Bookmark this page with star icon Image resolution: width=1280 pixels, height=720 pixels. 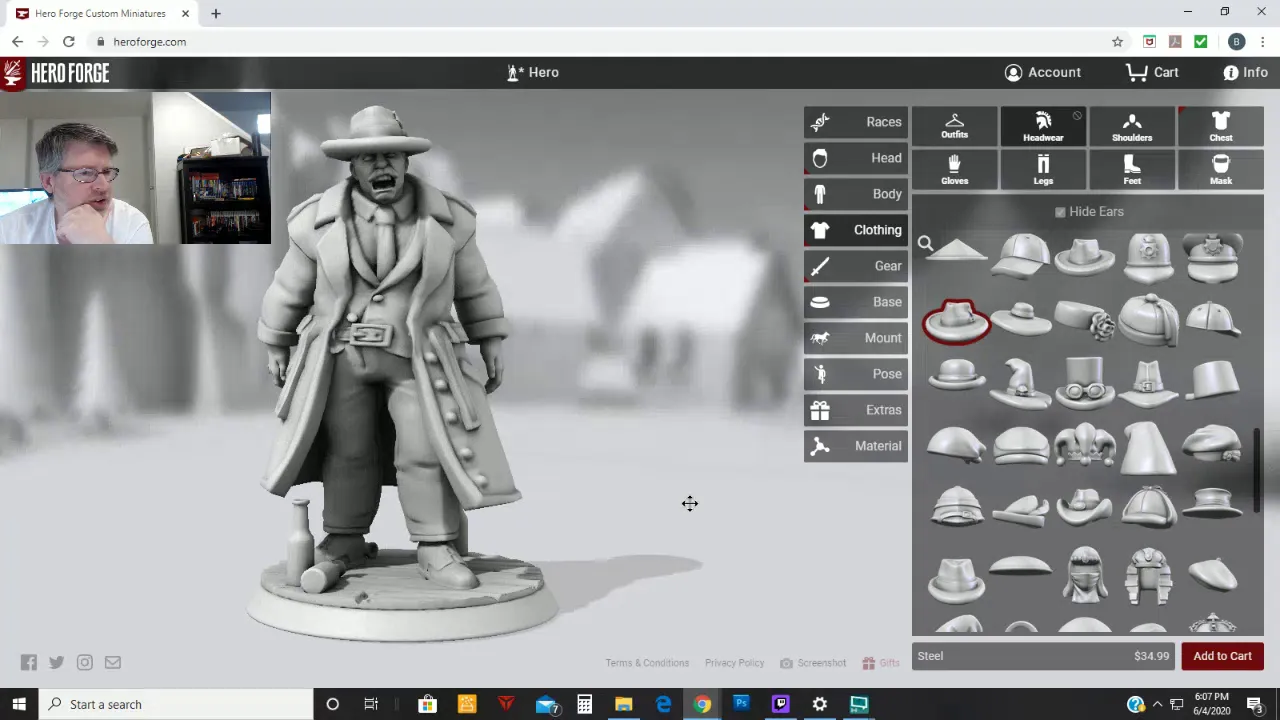1117,42
